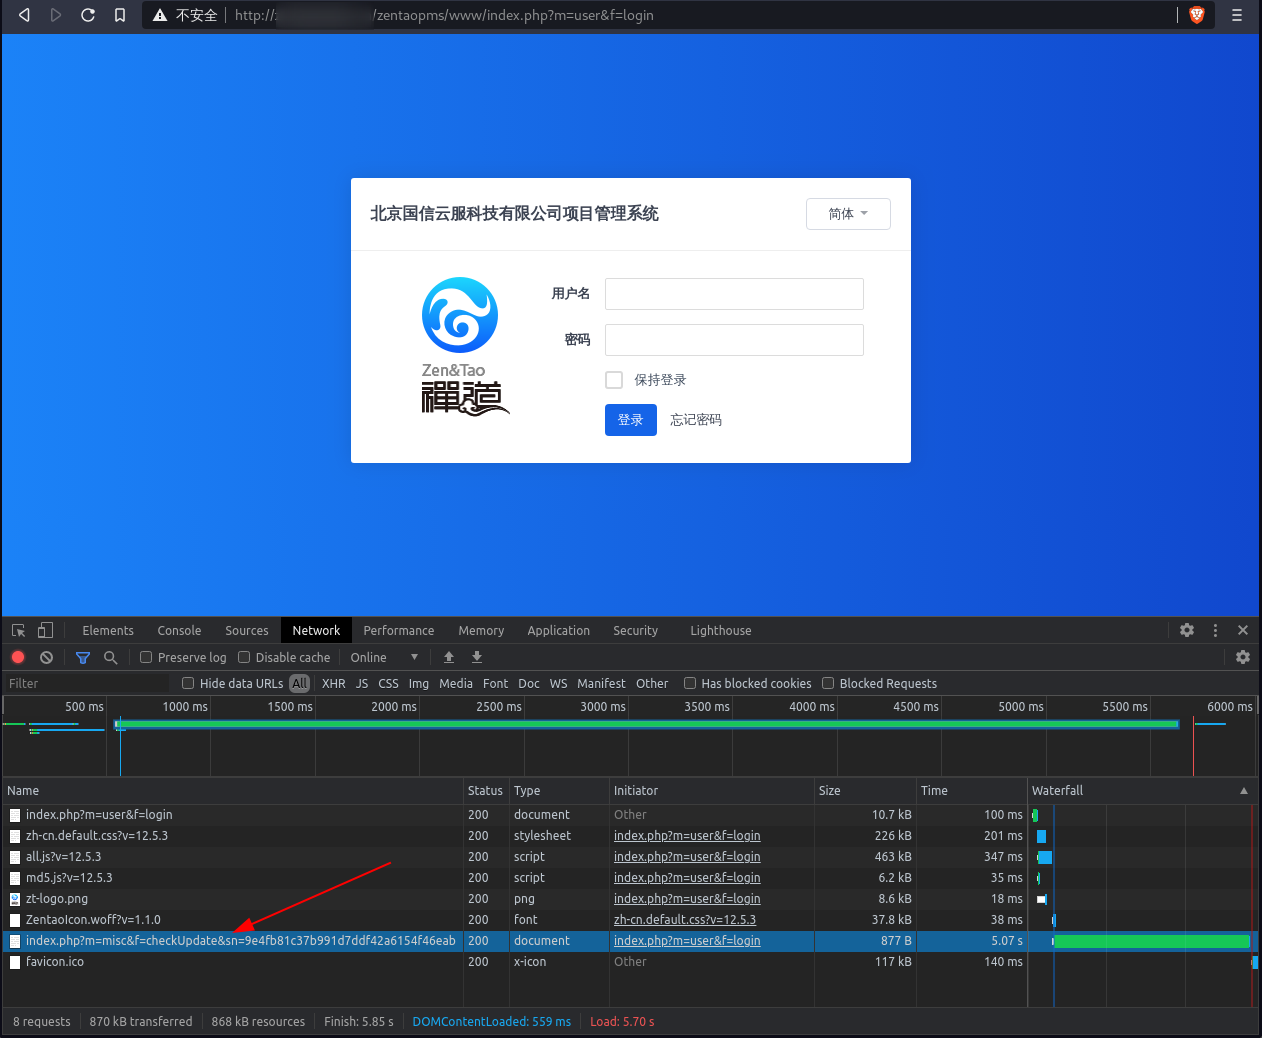The width and height of the screenshot is (1262, 1038).
Task: Click the 用户名 username input field
Action: coord(734,294)
